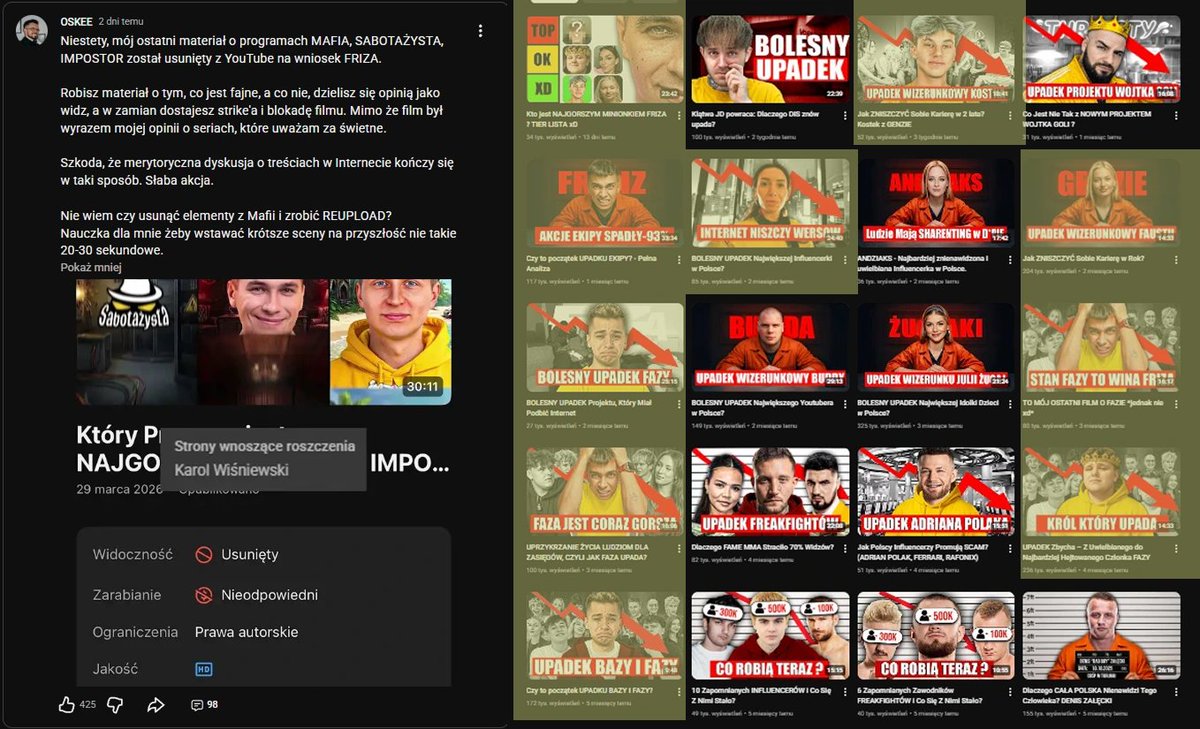This screenshot has height=729, width=1200.
Task: Open the 'BOLESNY UPADEK' JD video thumbnail
Action: 771,59
